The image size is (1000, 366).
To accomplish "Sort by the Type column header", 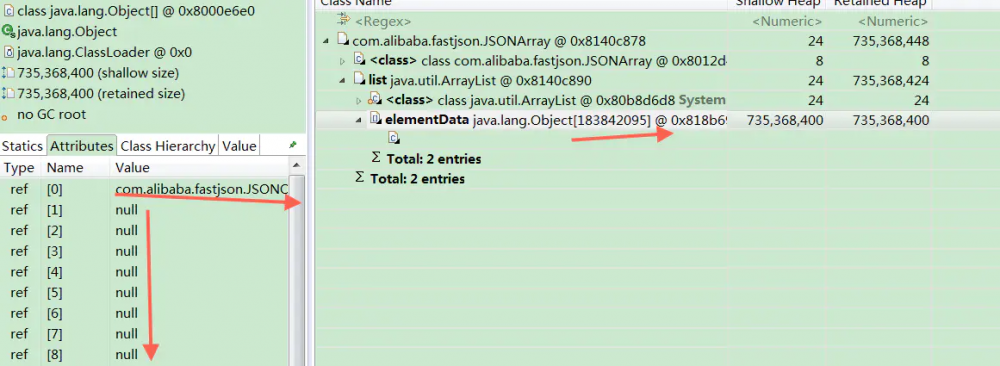I will 20,168.
